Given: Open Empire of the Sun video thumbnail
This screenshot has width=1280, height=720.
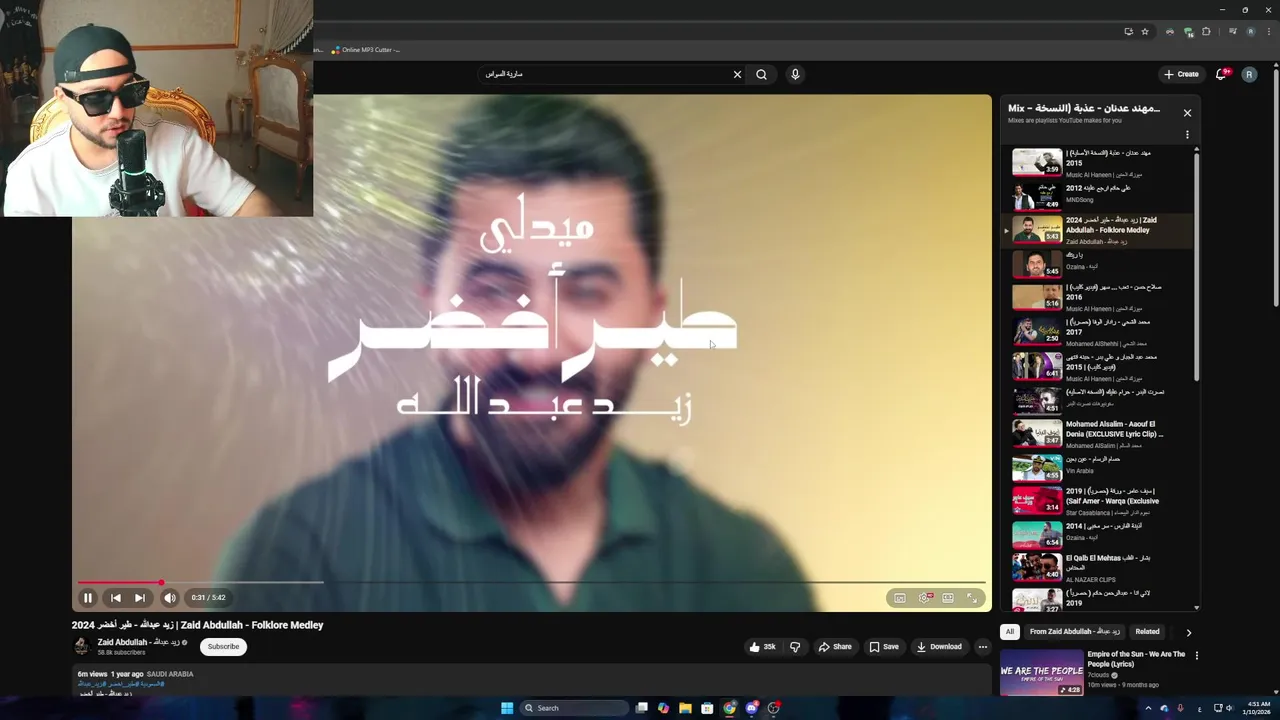Looking at the screenshot, I should pyautogui.click(x=1041, y=673).
